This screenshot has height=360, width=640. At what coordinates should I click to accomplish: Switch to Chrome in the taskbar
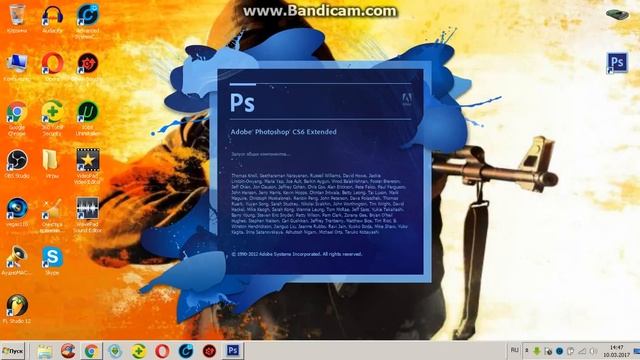[x=91, y=351]
